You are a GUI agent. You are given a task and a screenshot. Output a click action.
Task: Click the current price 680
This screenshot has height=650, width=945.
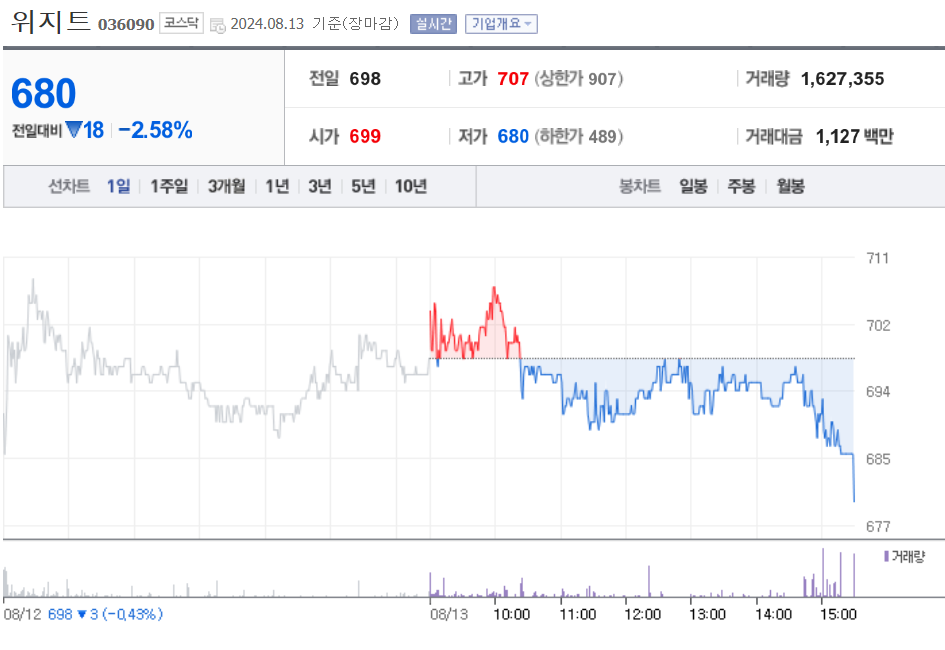point(43,94)
